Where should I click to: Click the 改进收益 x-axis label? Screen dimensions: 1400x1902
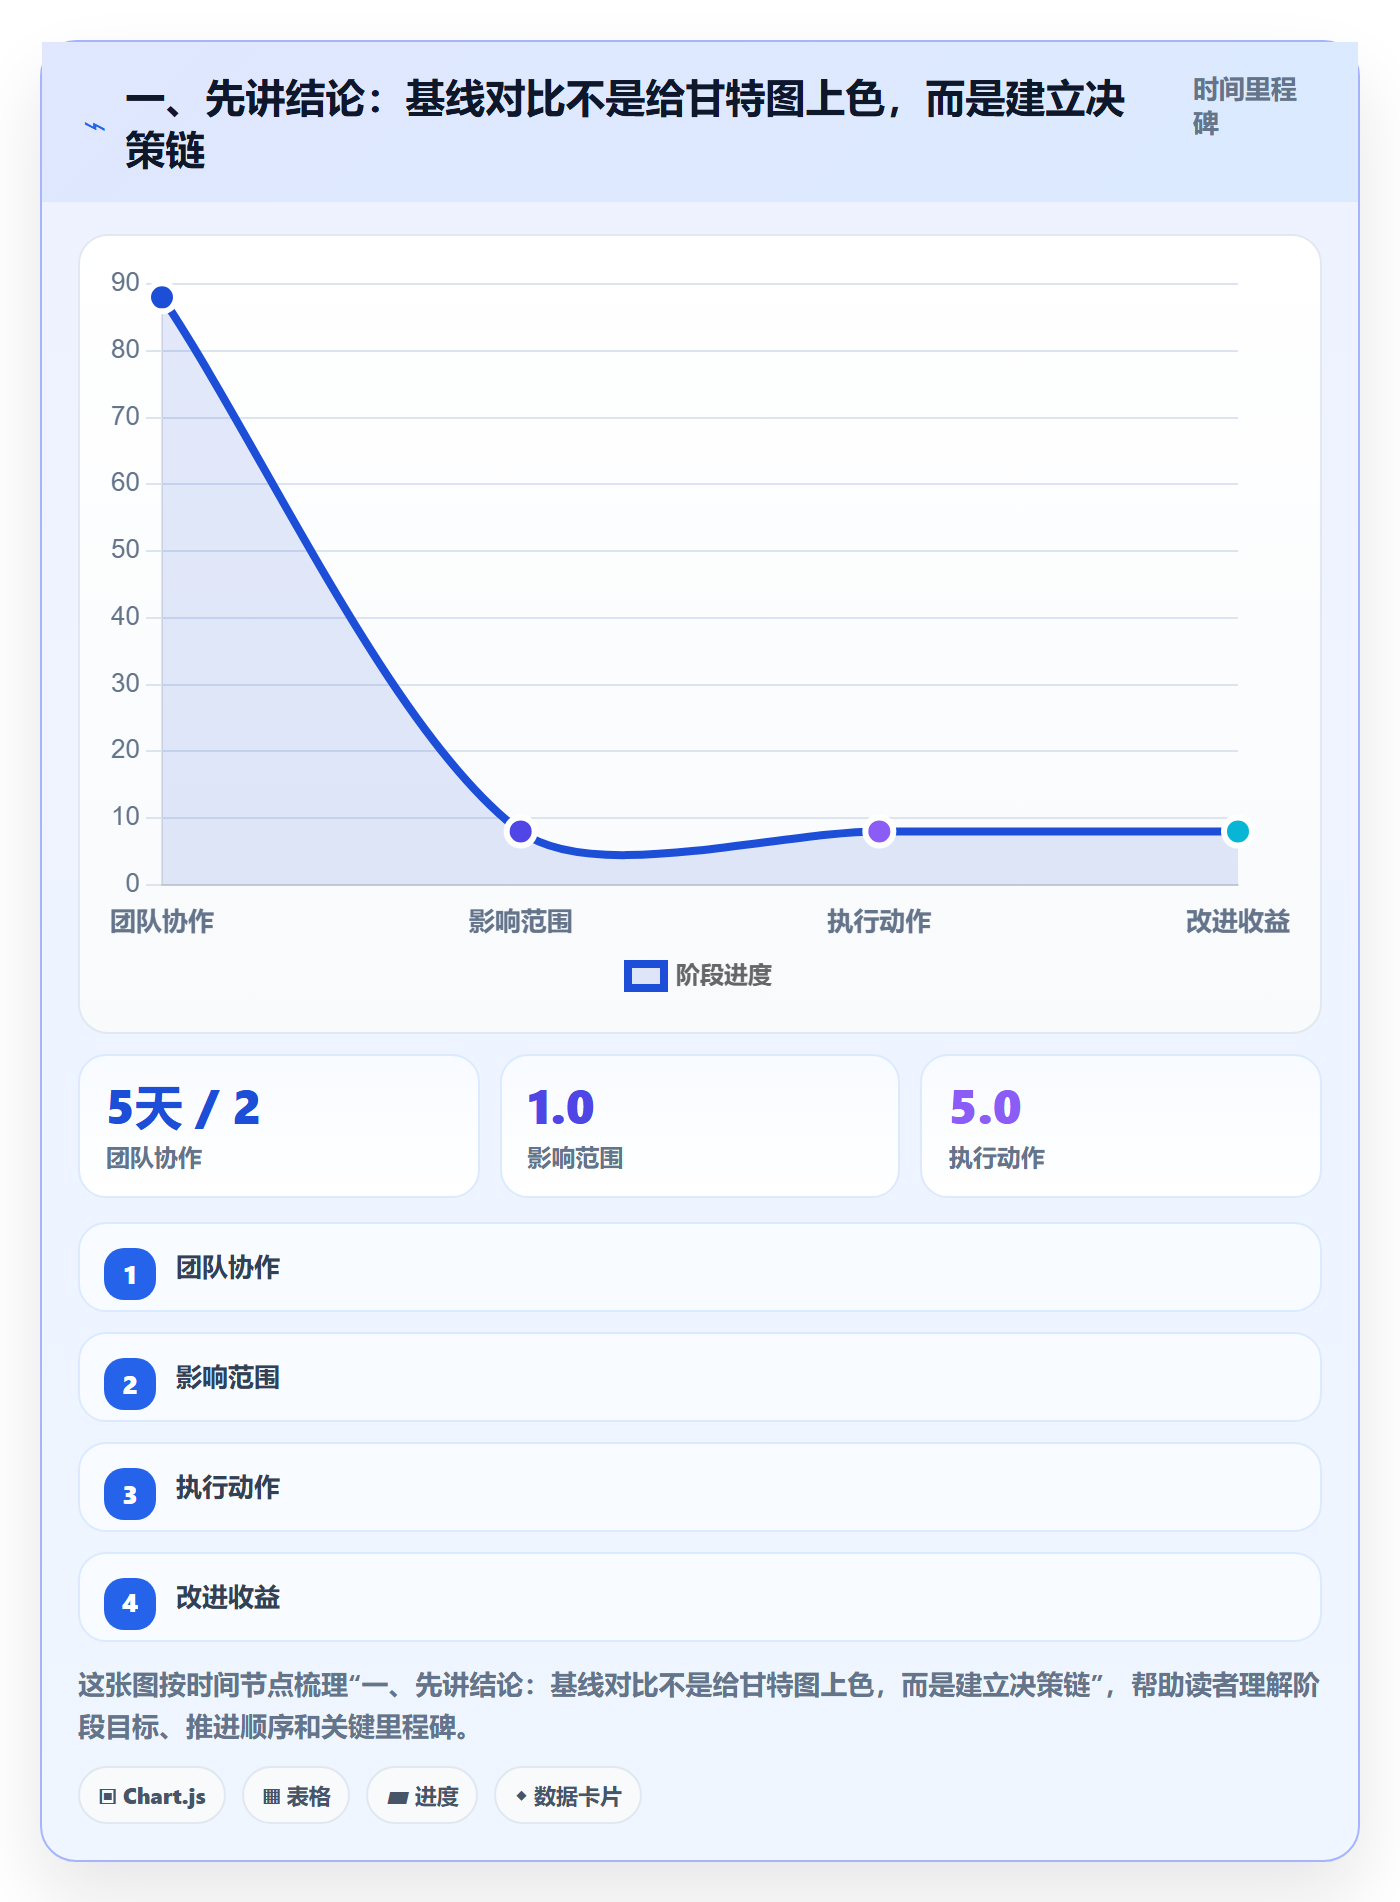tap(1238, 921)
